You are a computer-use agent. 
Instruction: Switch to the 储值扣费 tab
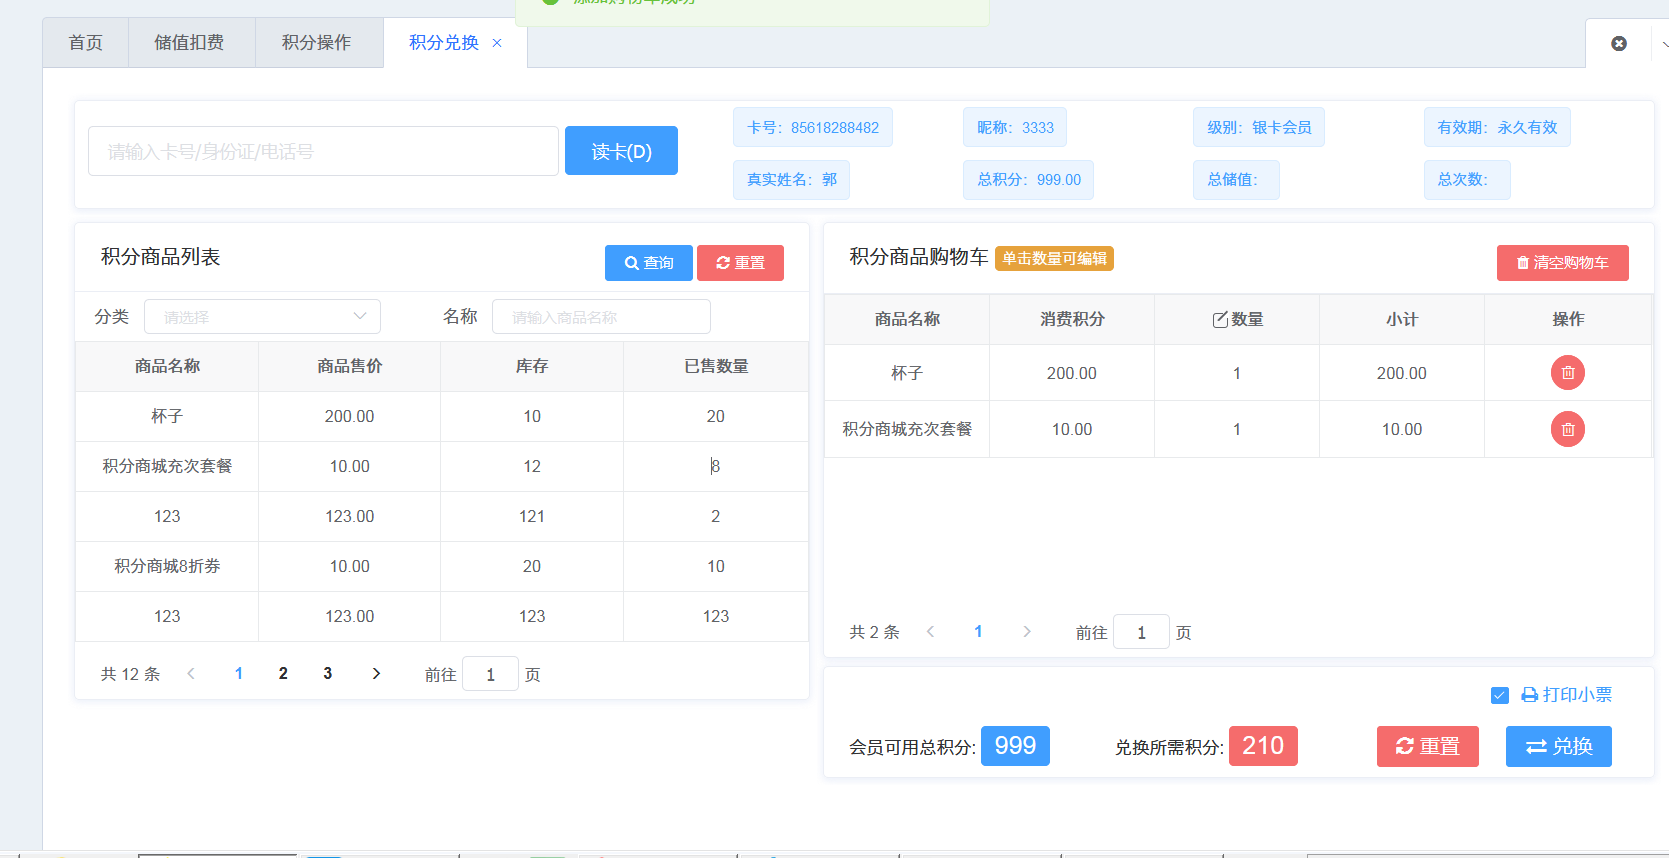pyautogui.click(x=189, y=43)
